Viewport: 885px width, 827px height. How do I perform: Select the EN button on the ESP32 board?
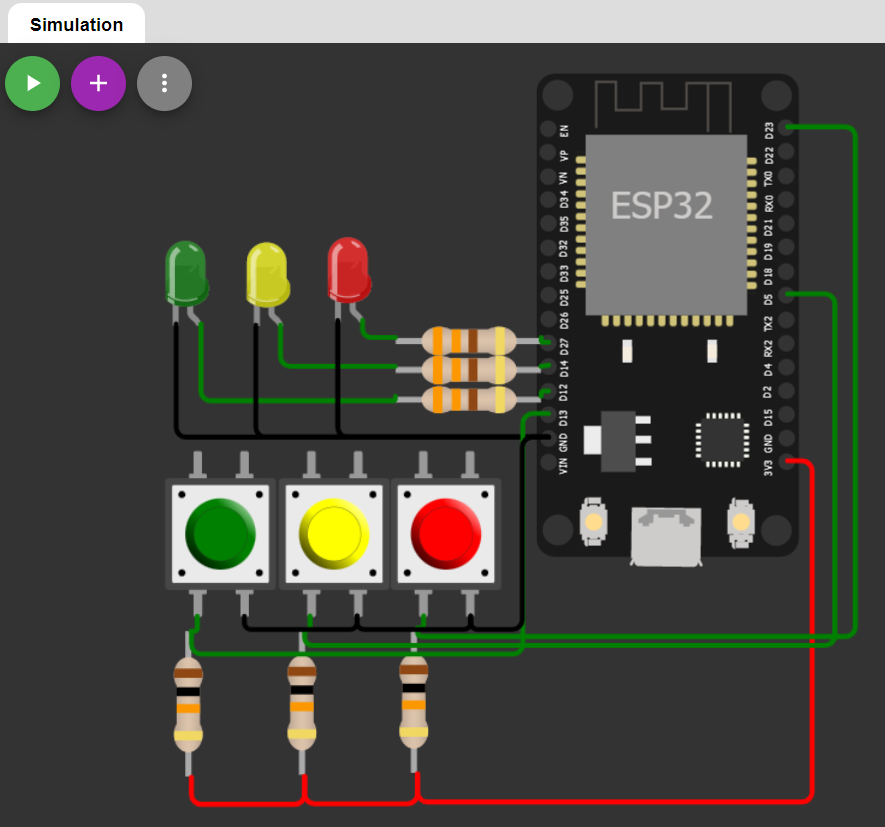point(592,523)
